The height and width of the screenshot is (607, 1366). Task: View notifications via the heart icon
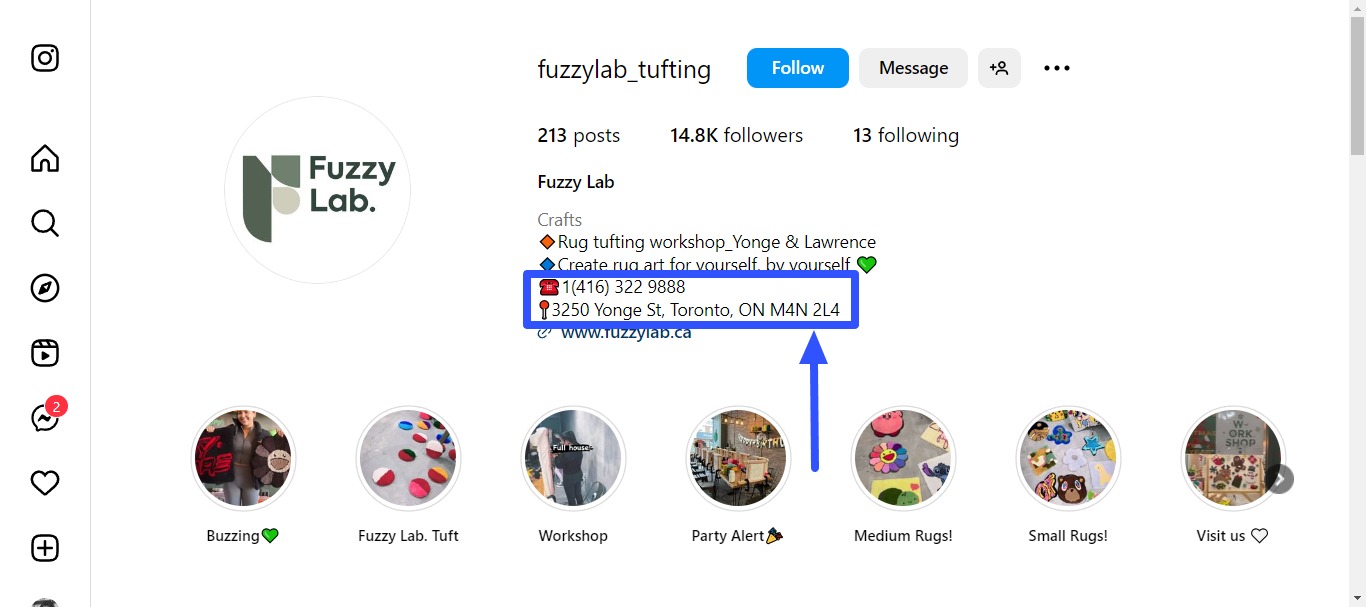point(44,482)
